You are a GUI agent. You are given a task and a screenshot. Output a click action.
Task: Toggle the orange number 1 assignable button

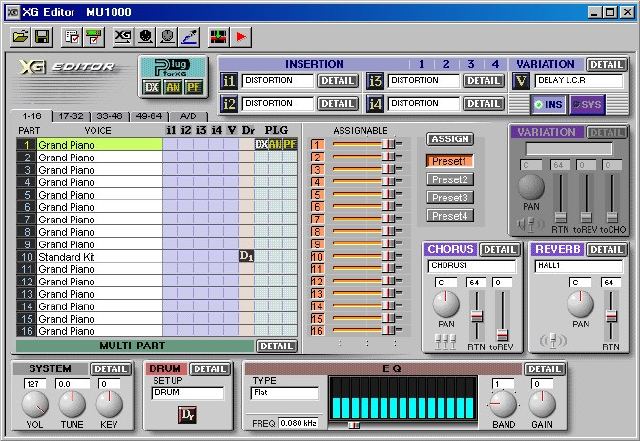click(317, 145)
